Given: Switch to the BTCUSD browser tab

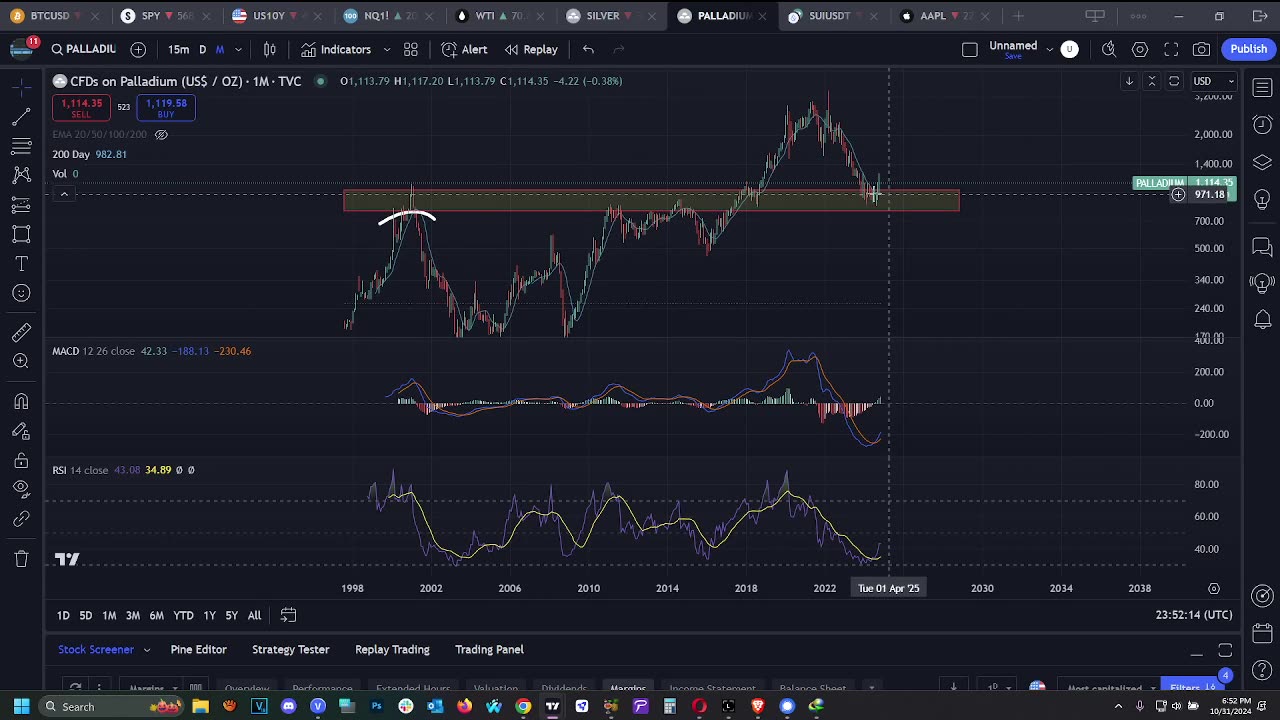Looking at the screenshot, I should [50, 16].
